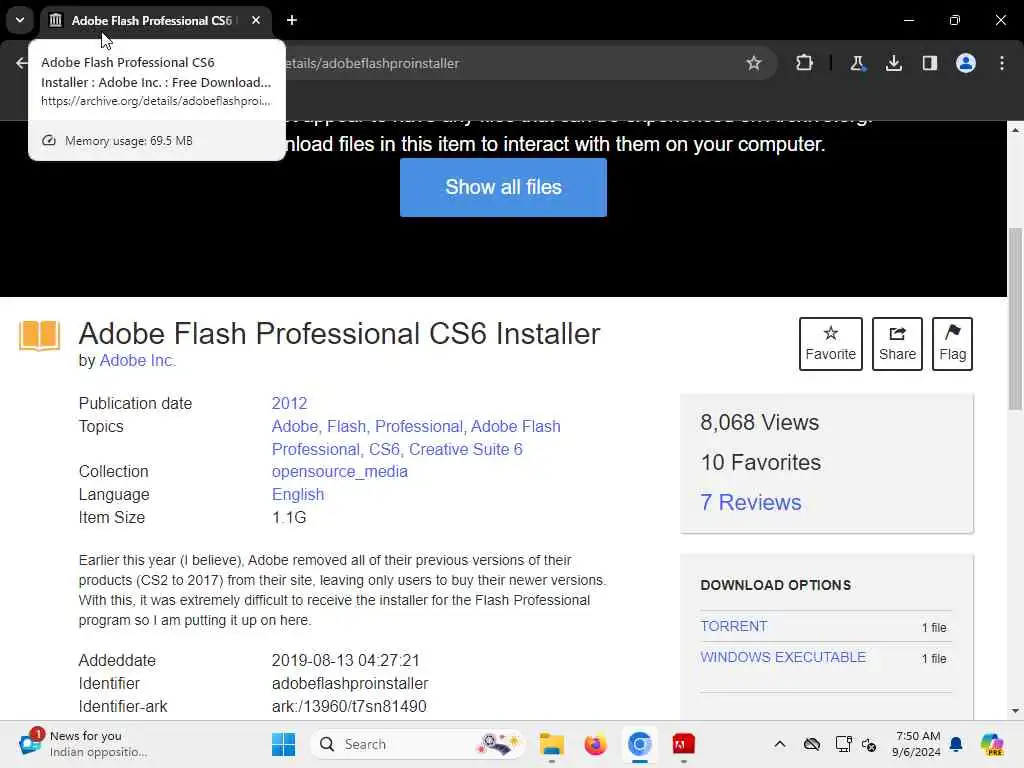This screenshot has height=768, width=1024.
Task: Open the Chrome three-dot menu
Action: click(1002, 63)
